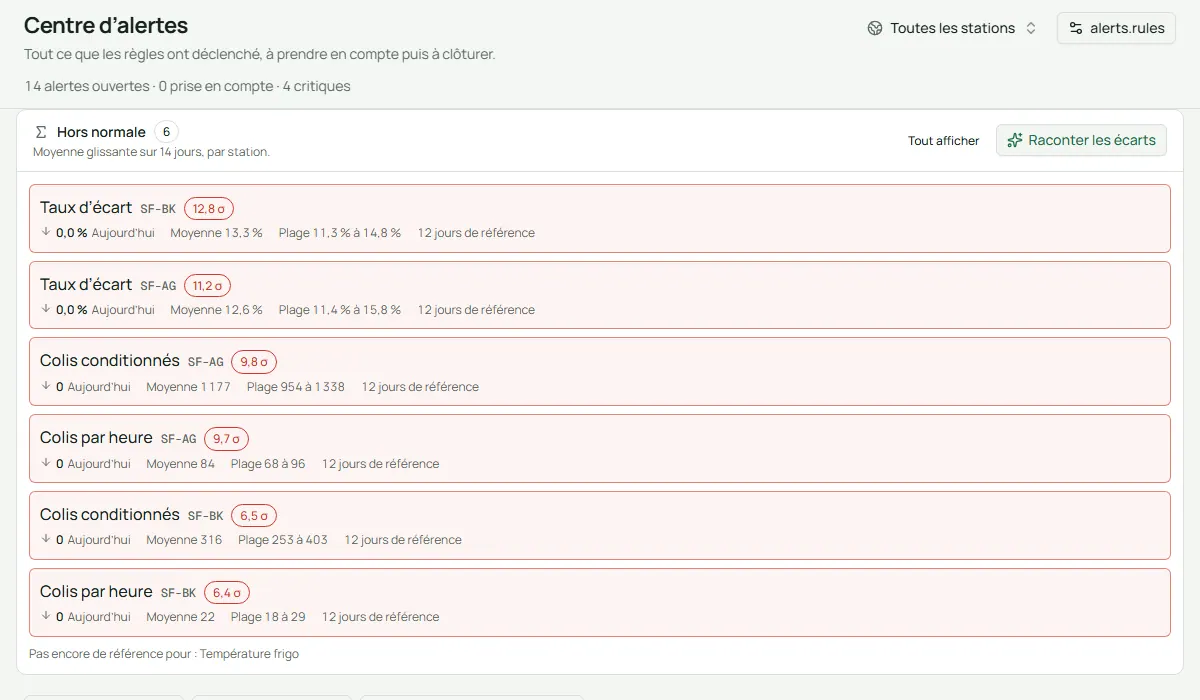Click the down arrow in Taux d'écart SF-BK card
This screenshot has height=700, width=1200.
point(45,232)
